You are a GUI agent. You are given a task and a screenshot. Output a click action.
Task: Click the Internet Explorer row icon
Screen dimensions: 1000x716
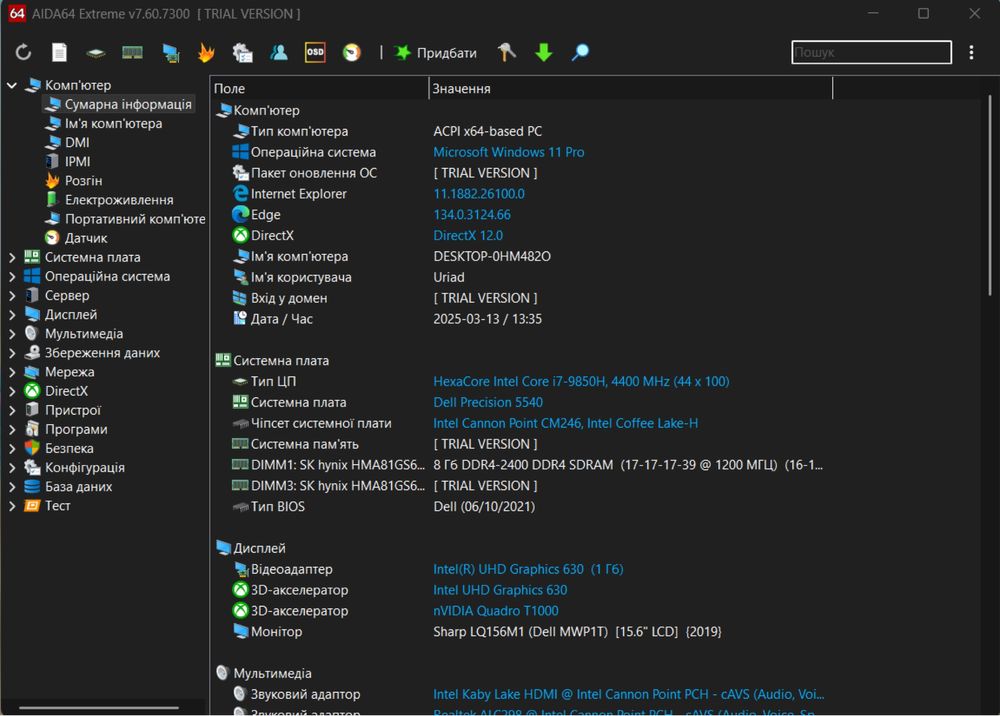[240, 193]
